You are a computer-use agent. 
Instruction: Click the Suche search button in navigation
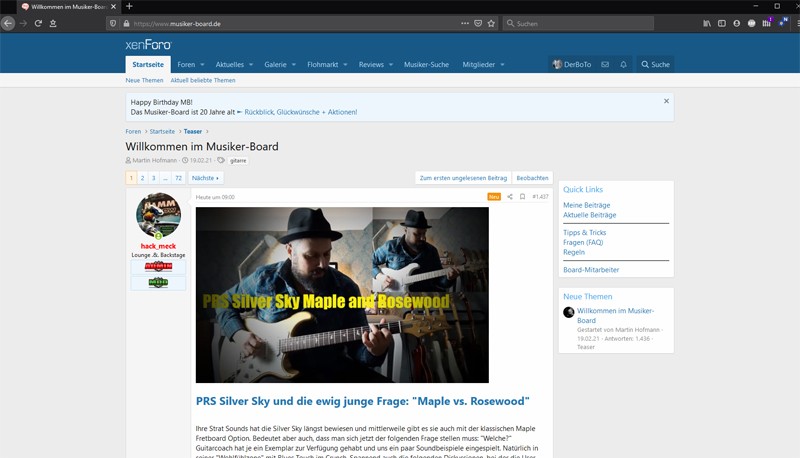click(x=655, y=64)
